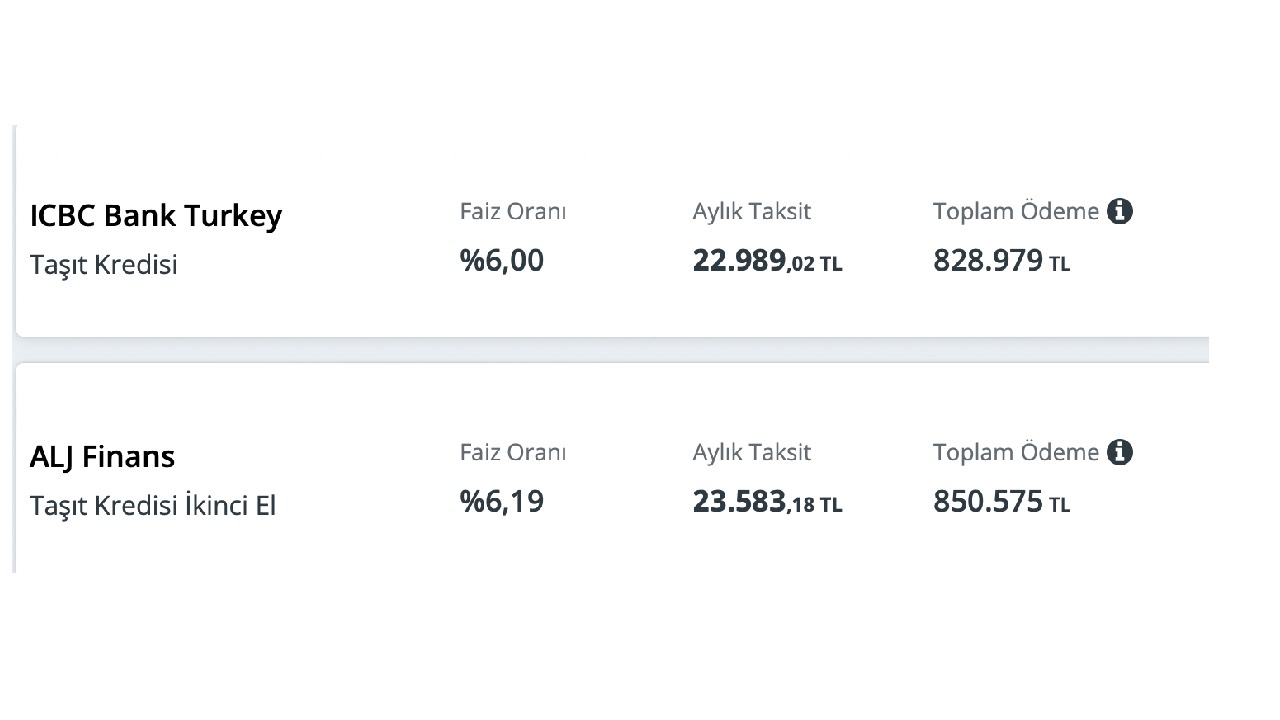Open the ICBC Bank Turkey loan offer
1280x720 pixels.
point(156,216)
